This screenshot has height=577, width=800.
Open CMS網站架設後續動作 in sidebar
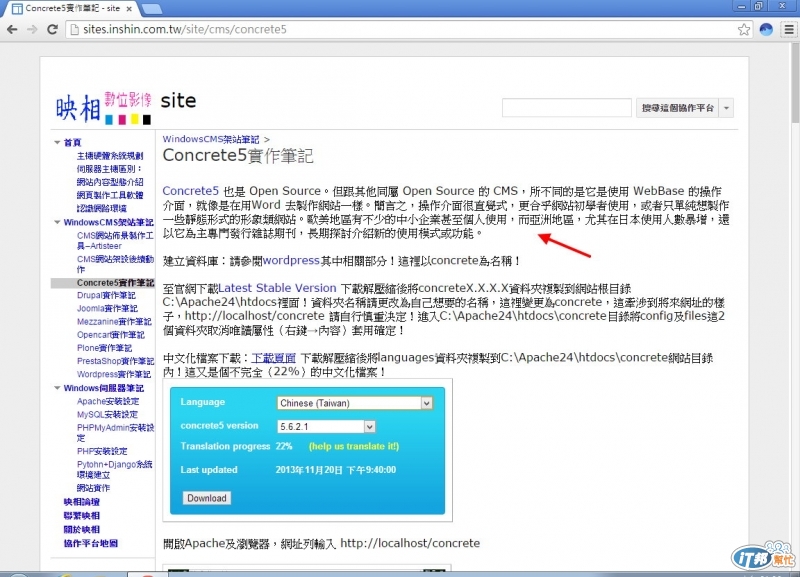(115, 264)
